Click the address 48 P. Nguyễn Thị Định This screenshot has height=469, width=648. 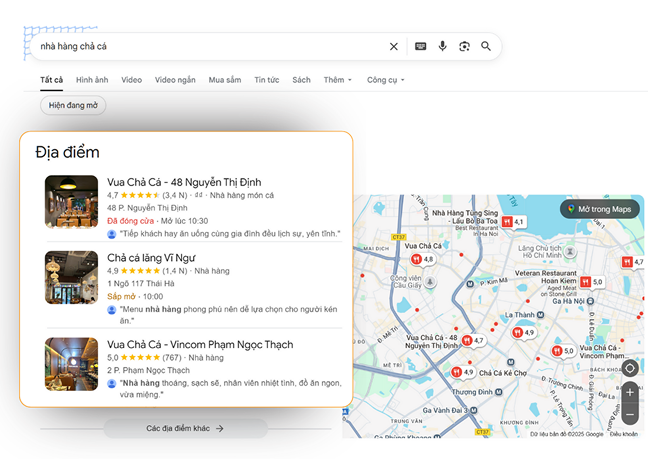(147, 208)
